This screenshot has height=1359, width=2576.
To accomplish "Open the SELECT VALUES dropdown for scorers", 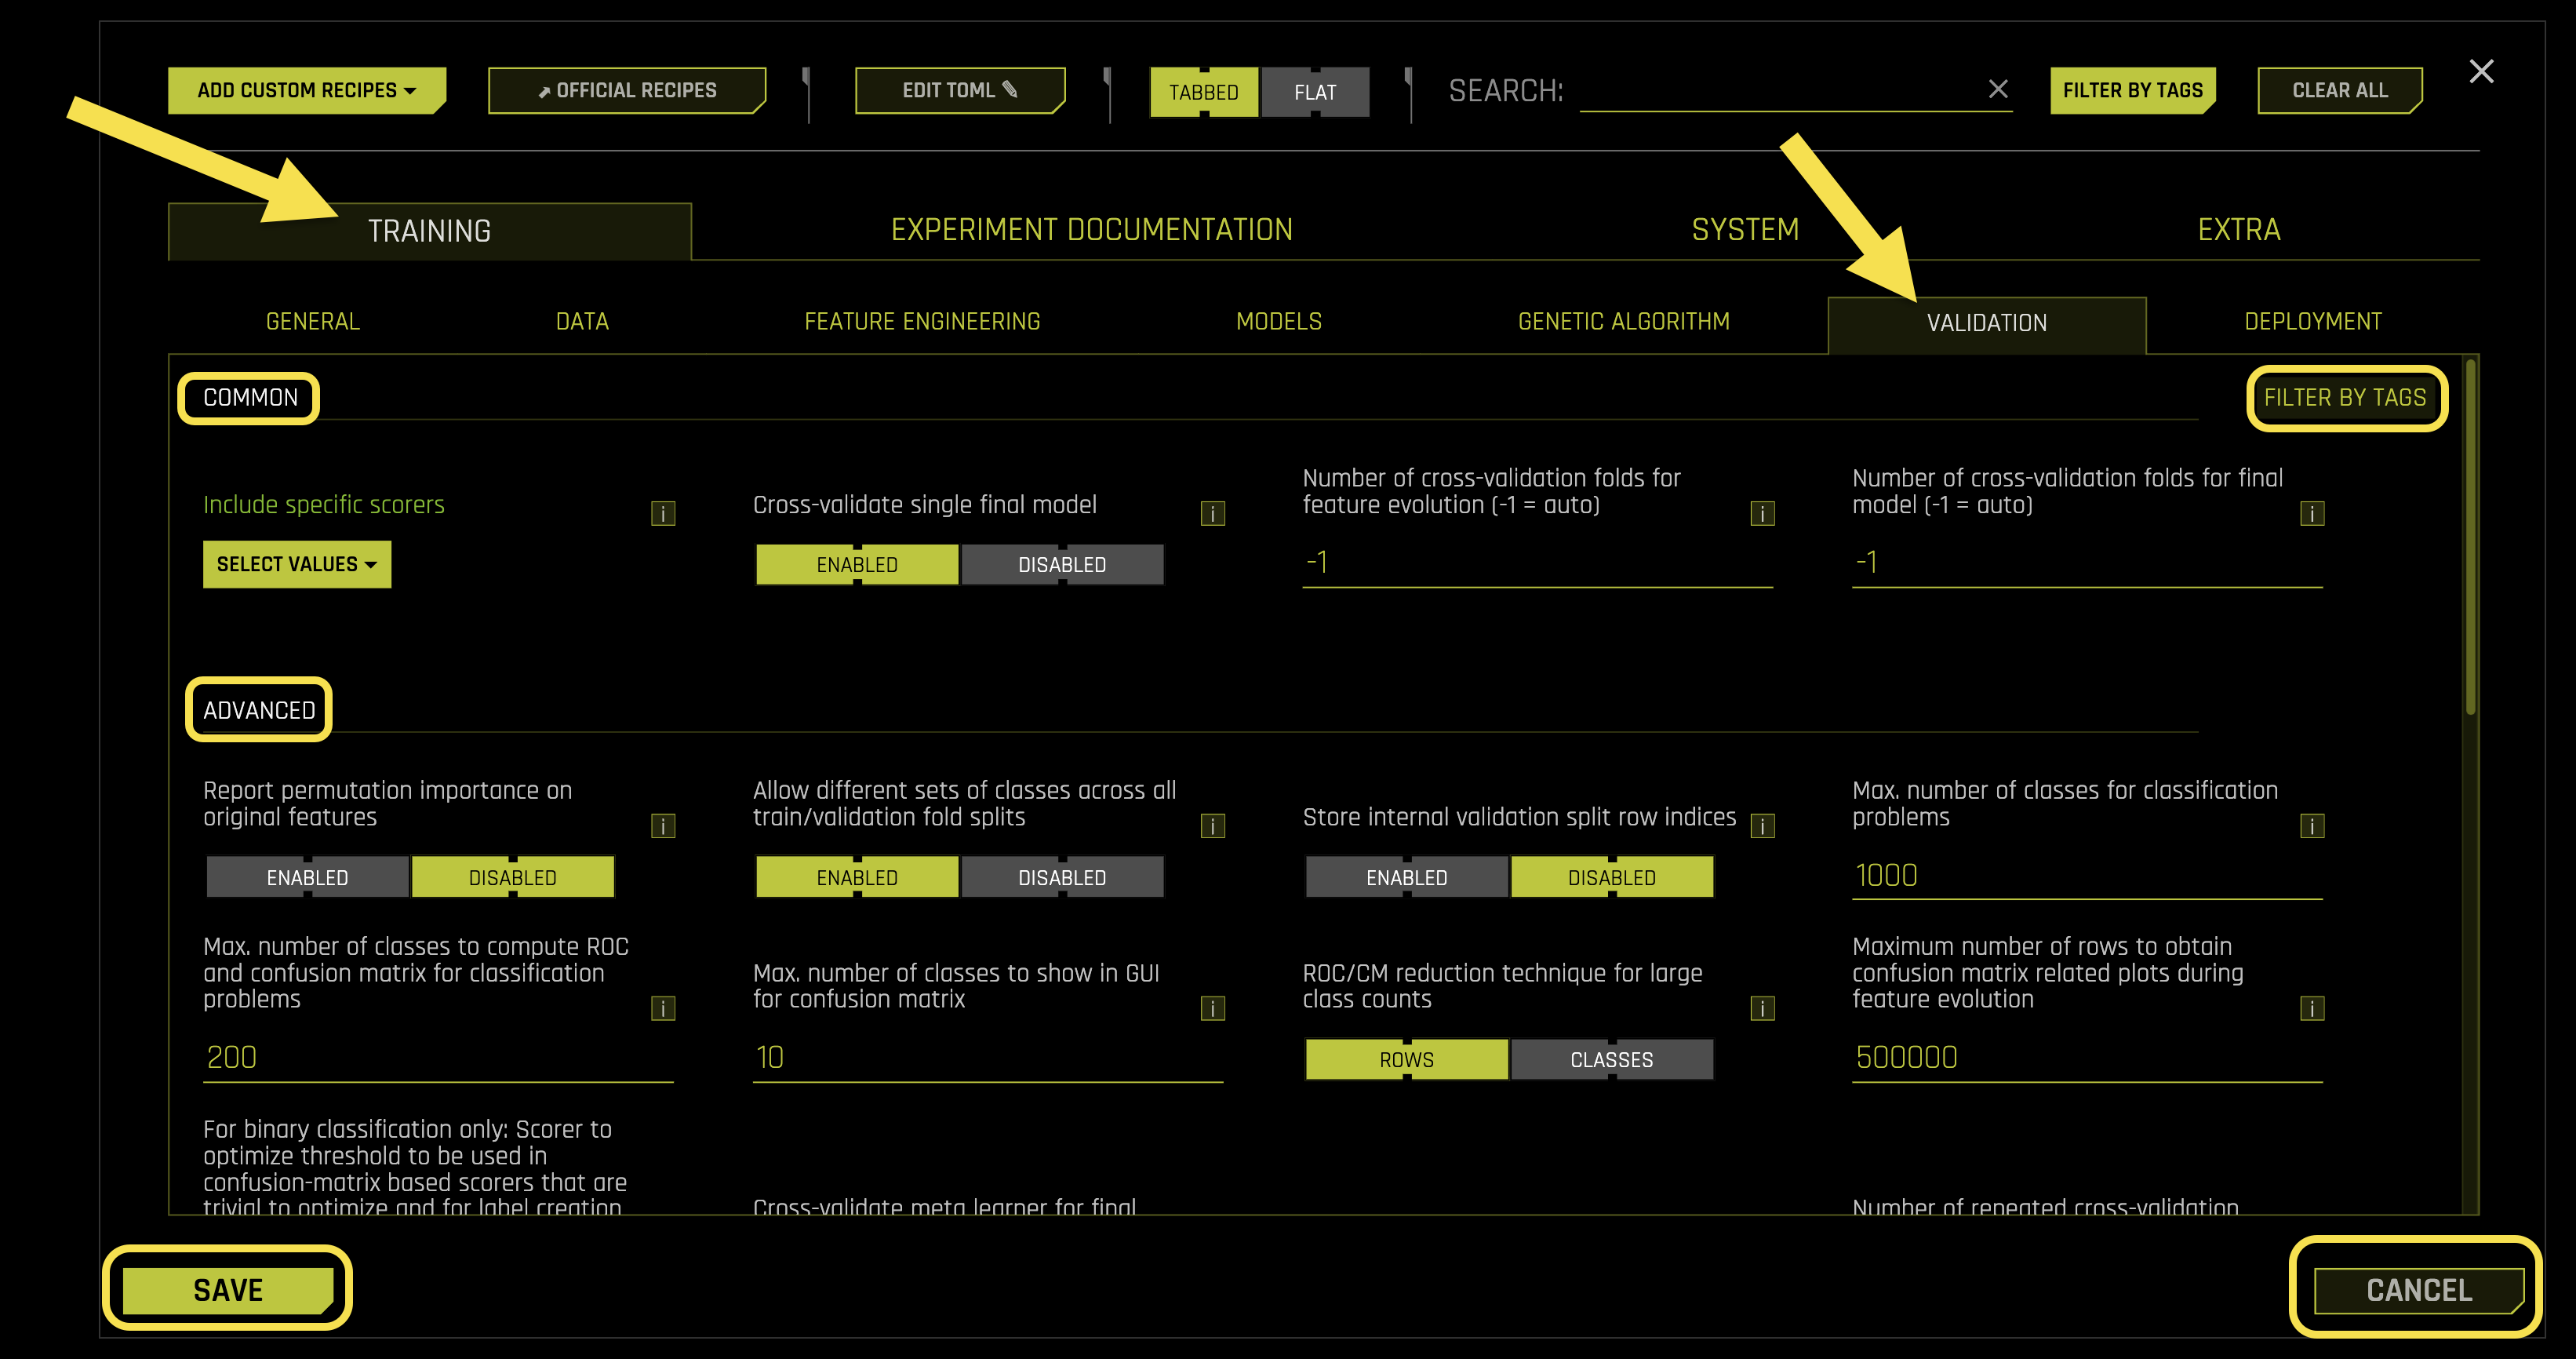I will (x=296, y=564).
